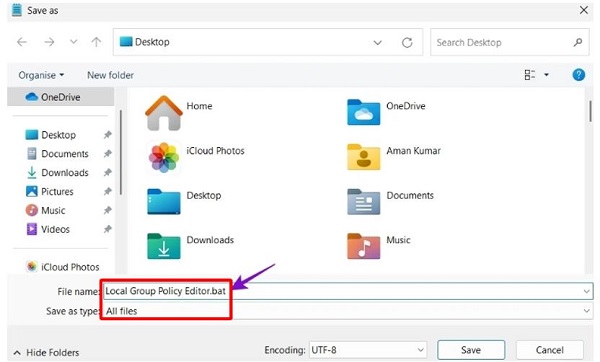Screen dimensions: 600x362
Task: Select Desktop in the sidebar quick access
Action: [59, 135]
